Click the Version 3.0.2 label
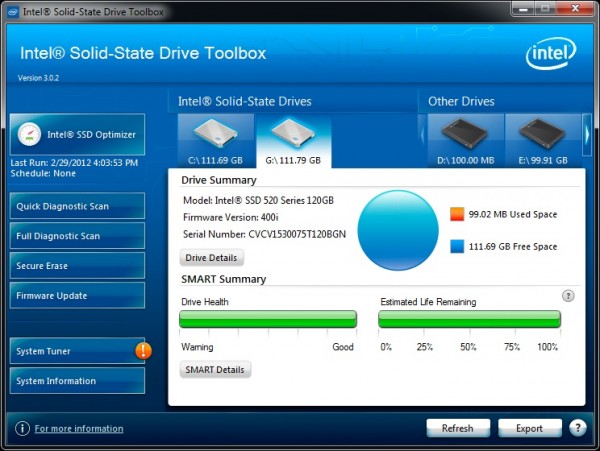 38,78
